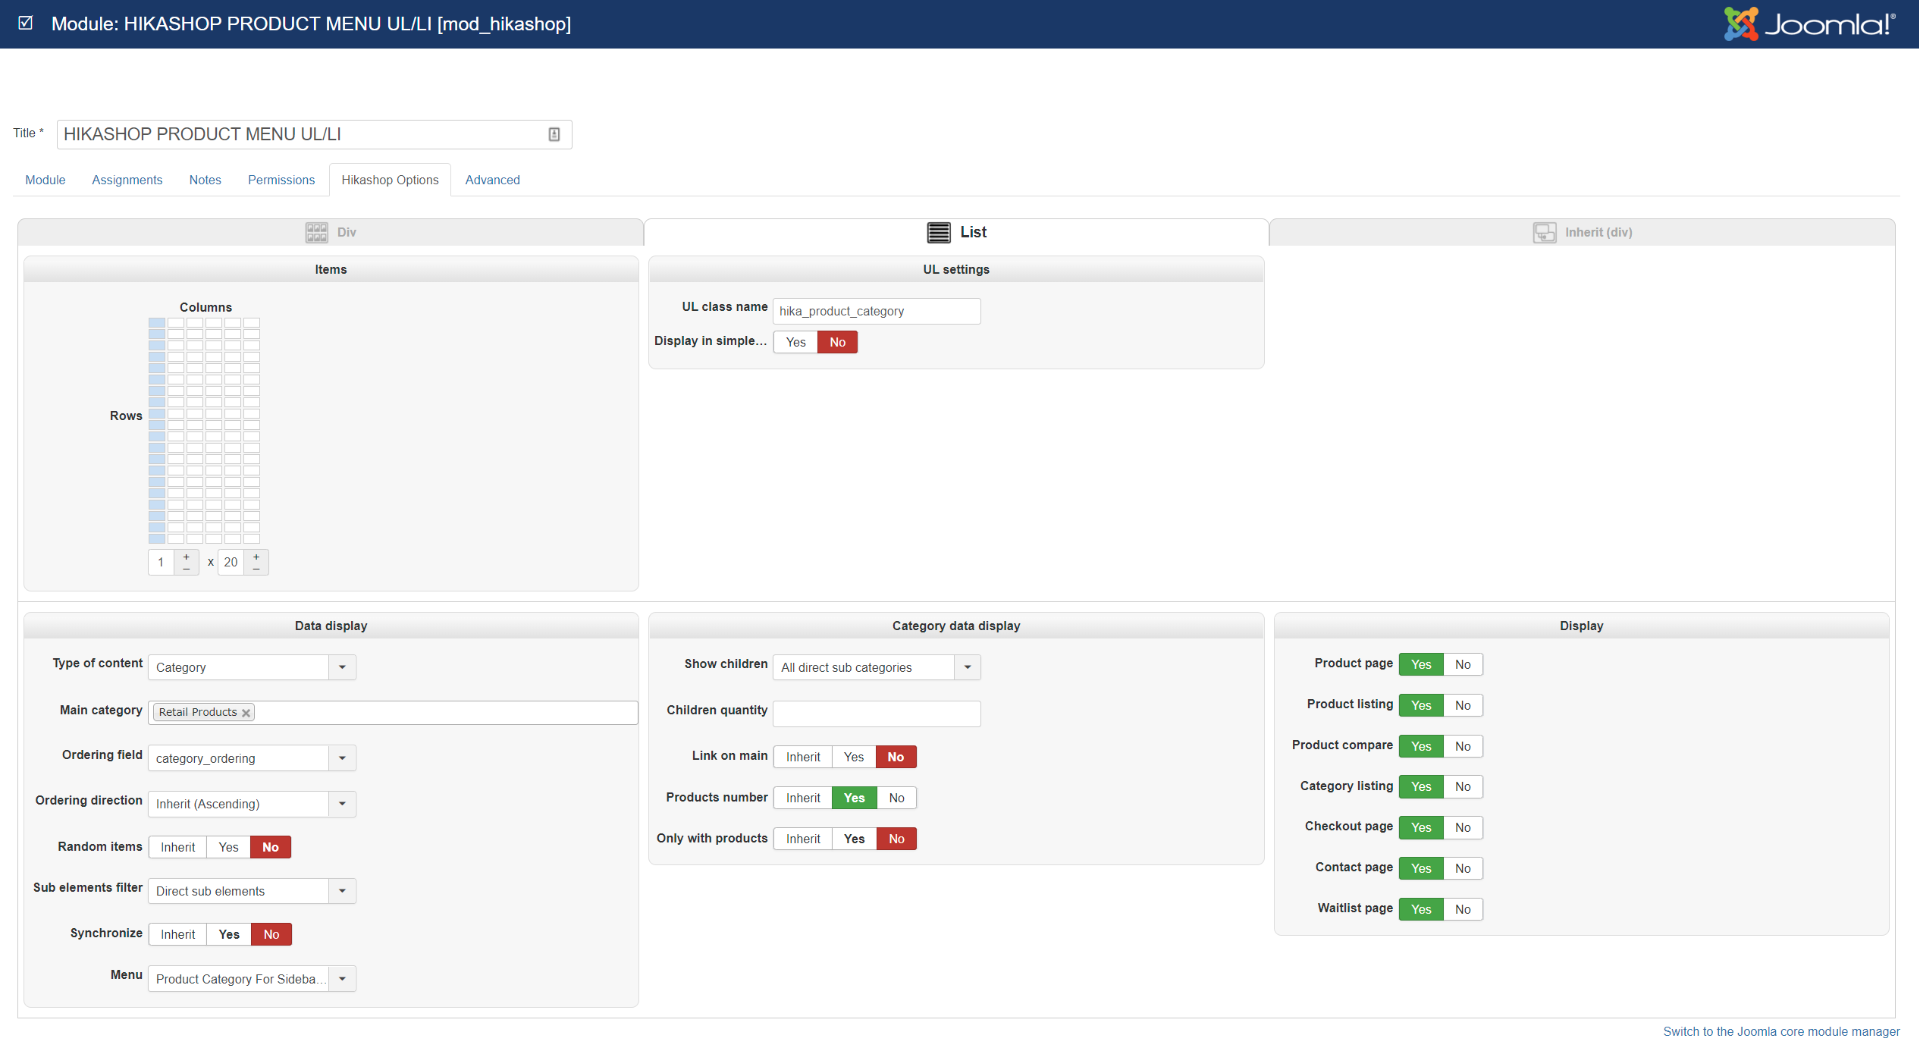The image size is (1919, 1060).
Task: Click the Joomla! logo
Action: [1808, 24]
